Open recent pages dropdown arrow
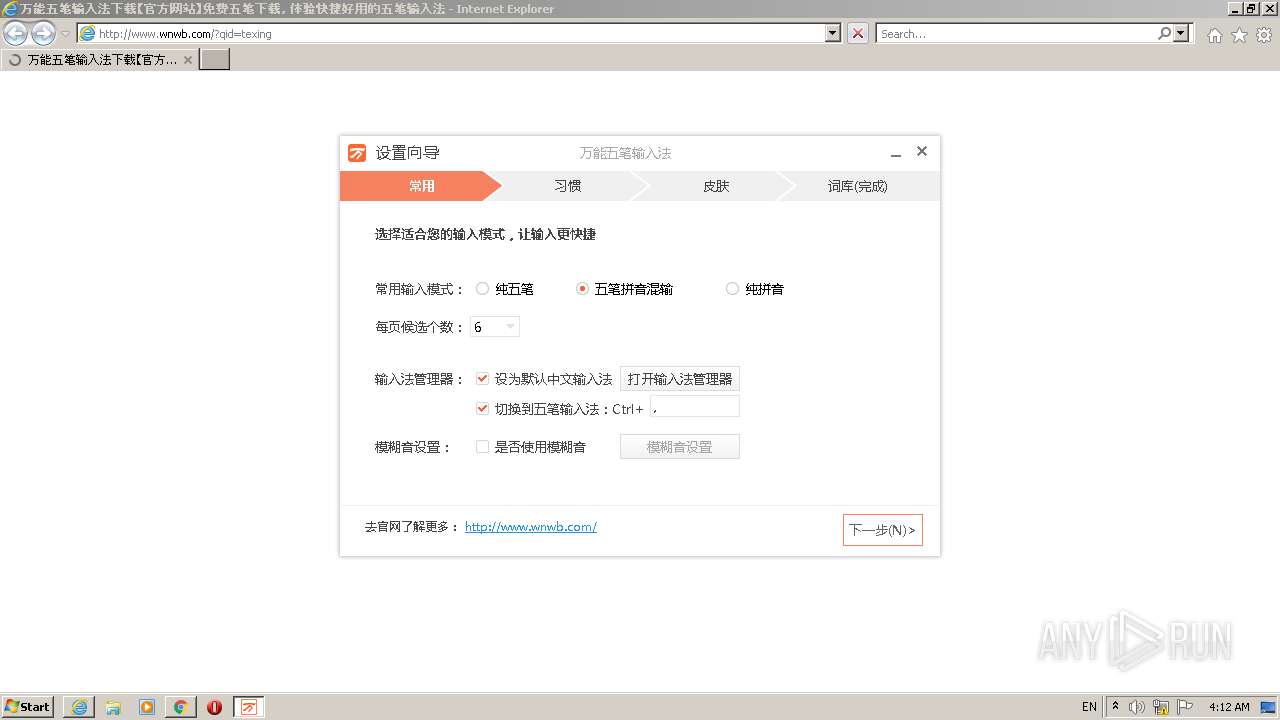The height and width of the screenshot is (720, 1280). (65, 34)
